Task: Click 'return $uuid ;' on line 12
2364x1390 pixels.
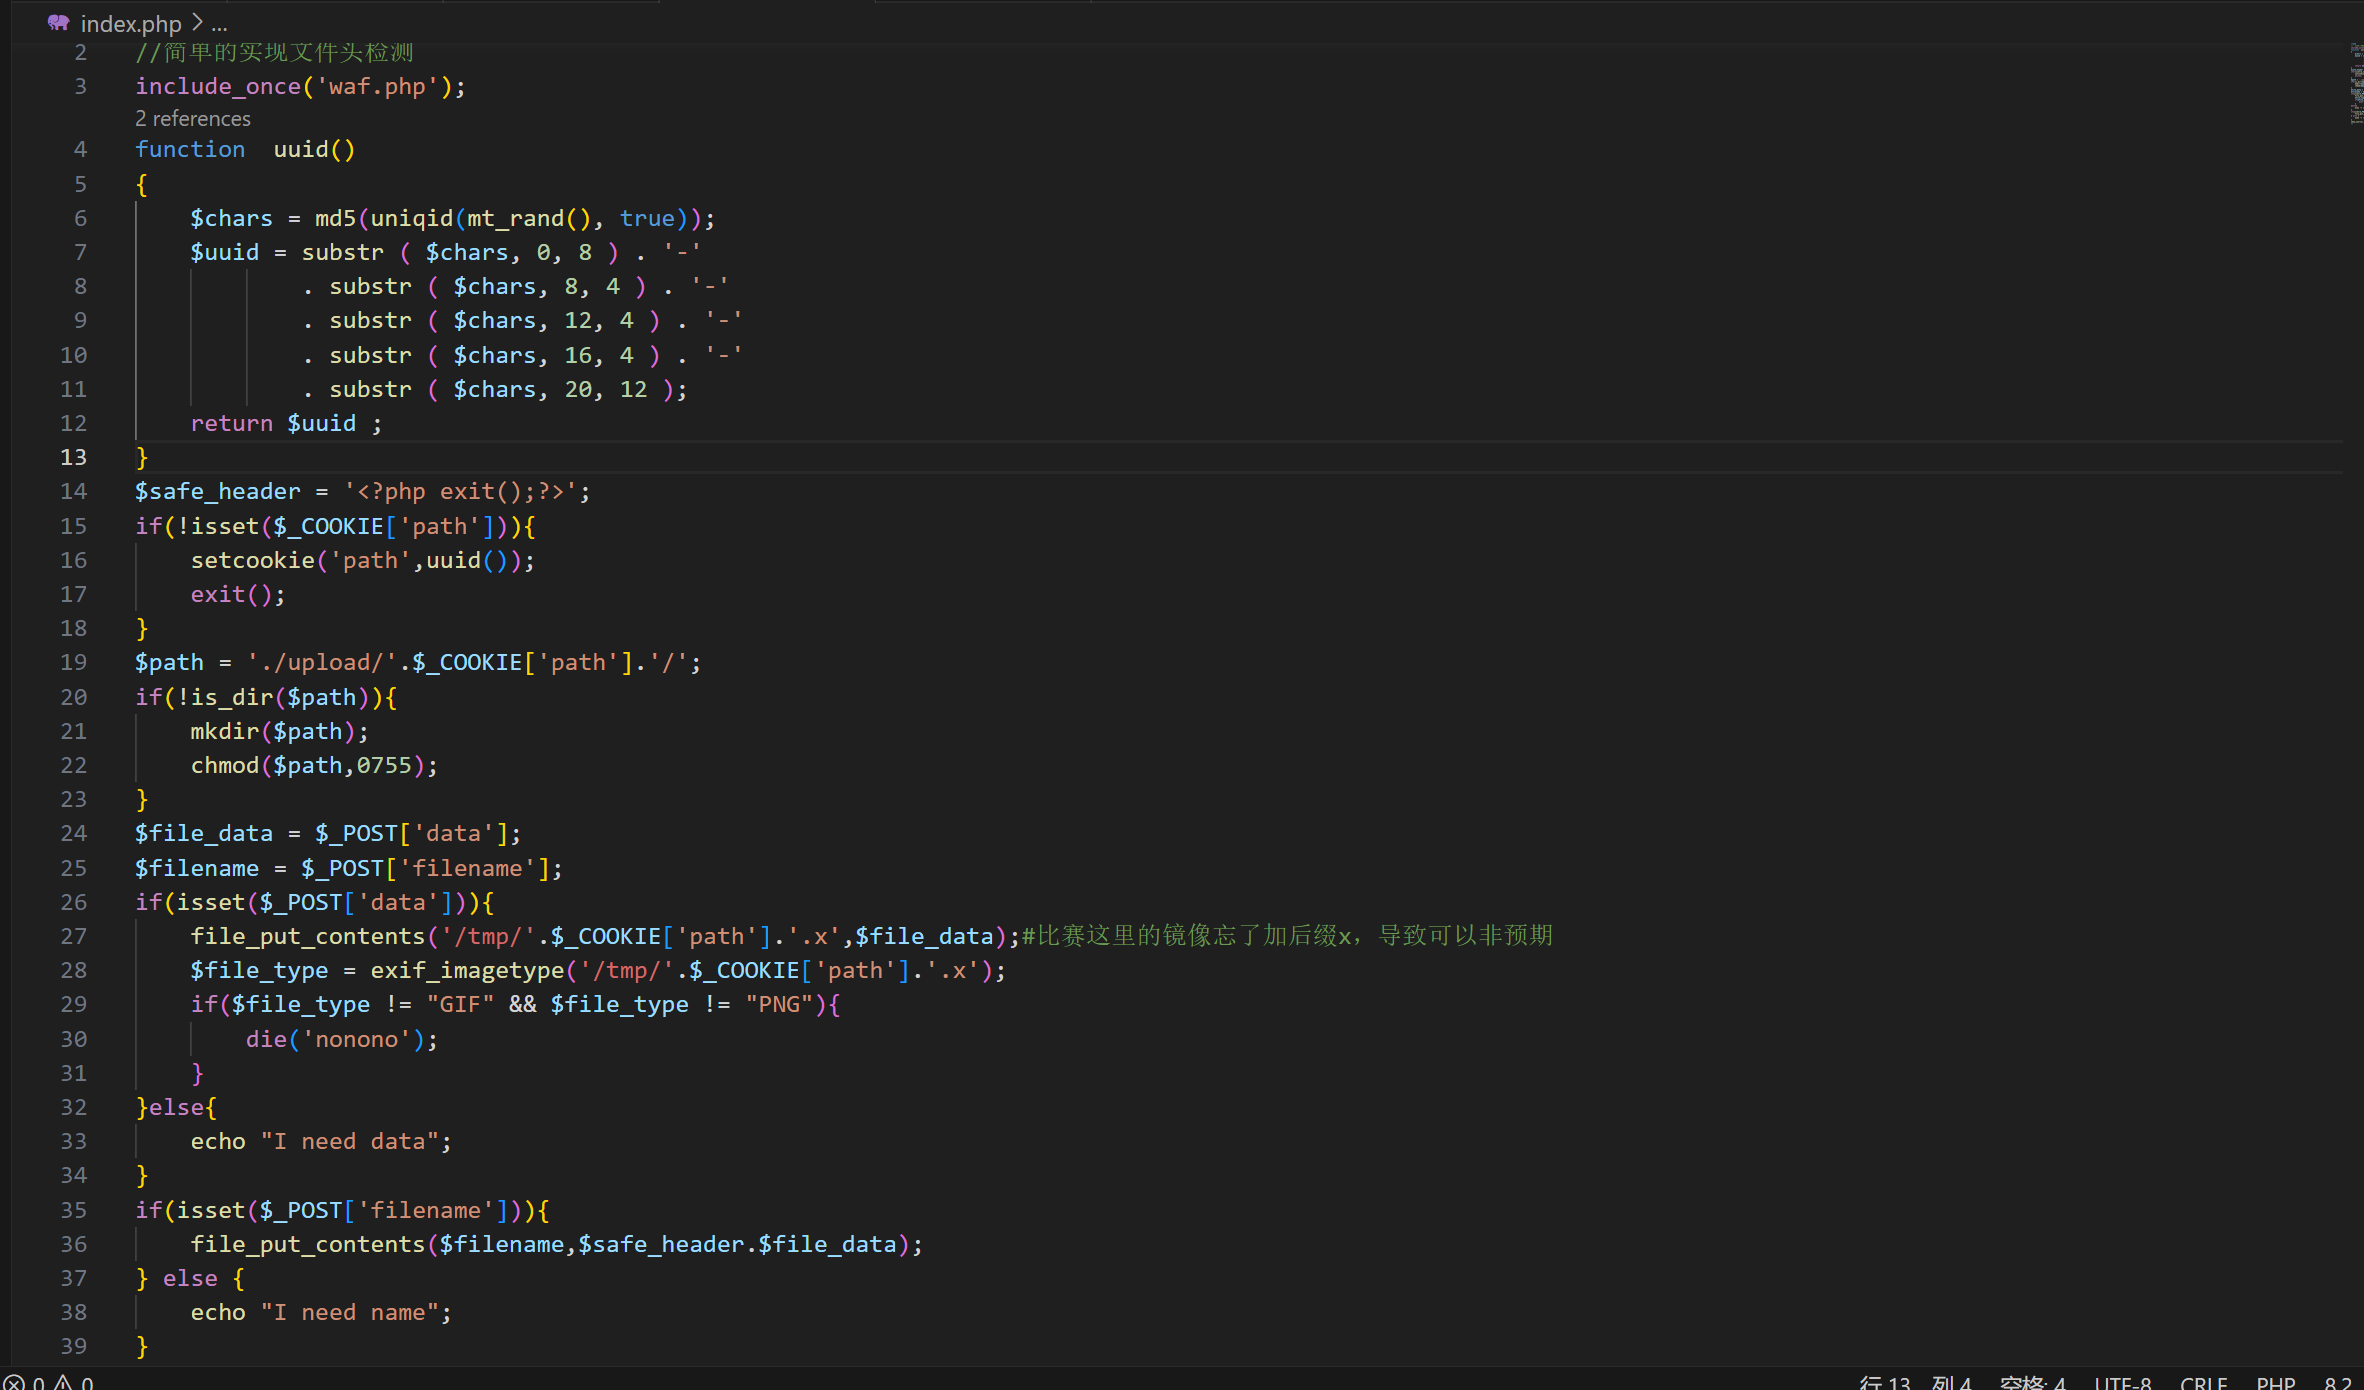Action: click(x=286, y=423)
